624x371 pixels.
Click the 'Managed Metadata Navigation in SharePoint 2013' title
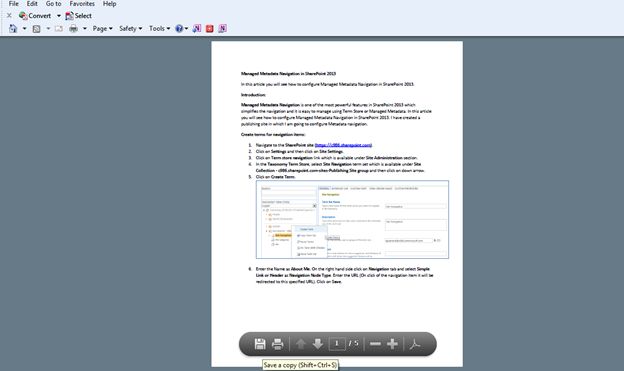click(289, 74)
